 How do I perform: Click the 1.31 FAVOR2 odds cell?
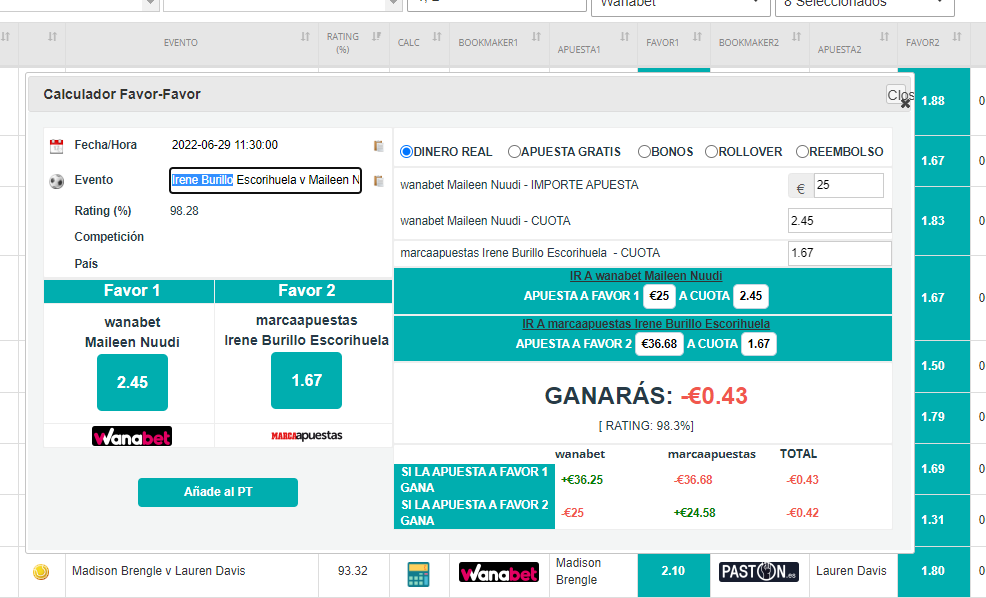click(933, 521)
